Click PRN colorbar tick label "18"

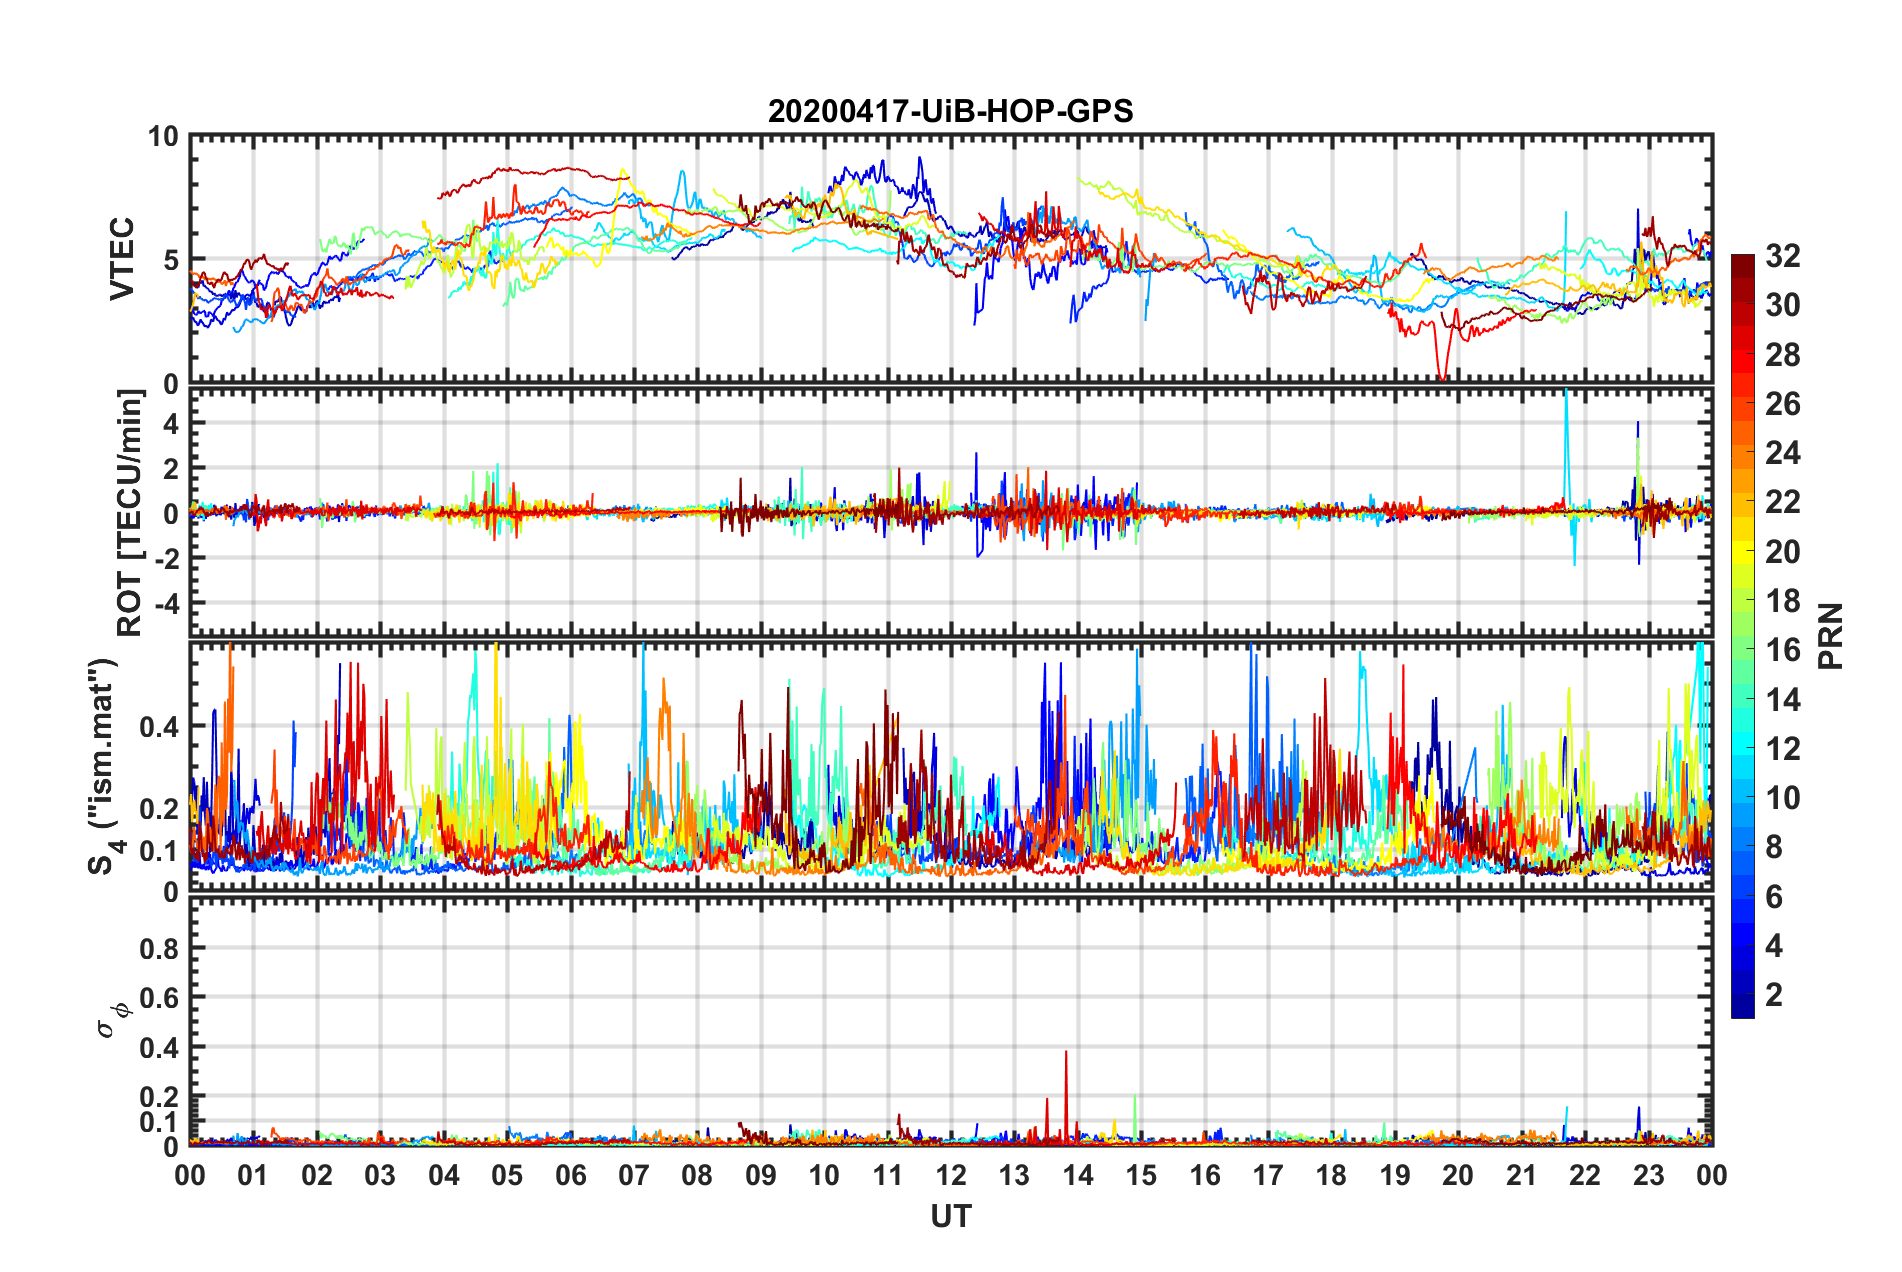(1783, 601)
